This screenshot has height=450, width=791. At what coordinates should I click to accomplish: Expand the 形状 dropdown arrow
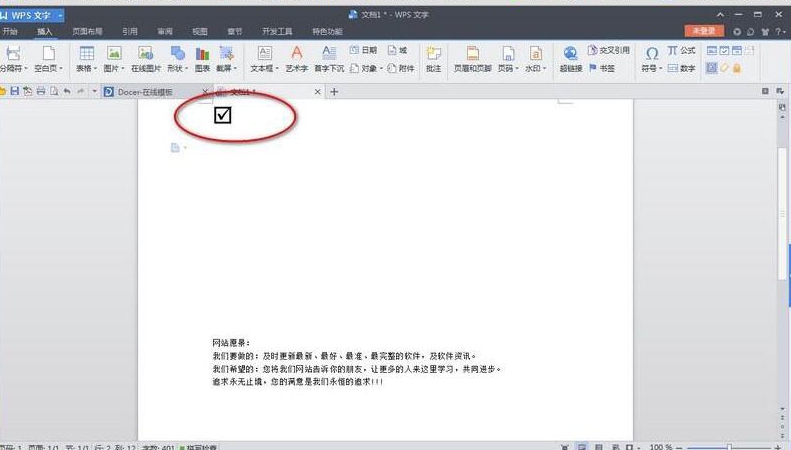pyautogui.click(x=186, y=68)
